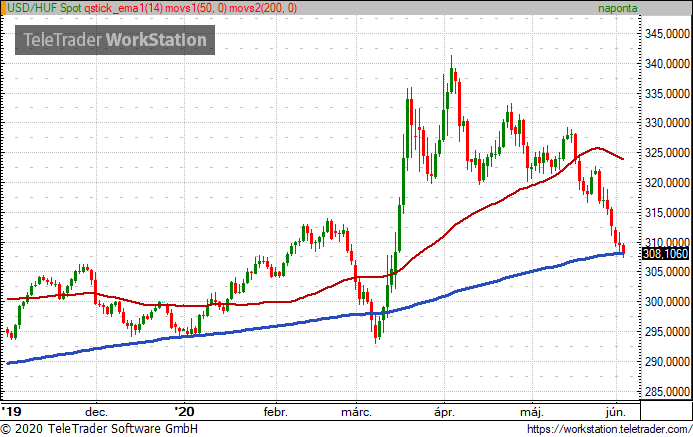The height and width of the screenshot is (437, 693).
Task: Click the 290,0000 price axis label
Action: 667,362
